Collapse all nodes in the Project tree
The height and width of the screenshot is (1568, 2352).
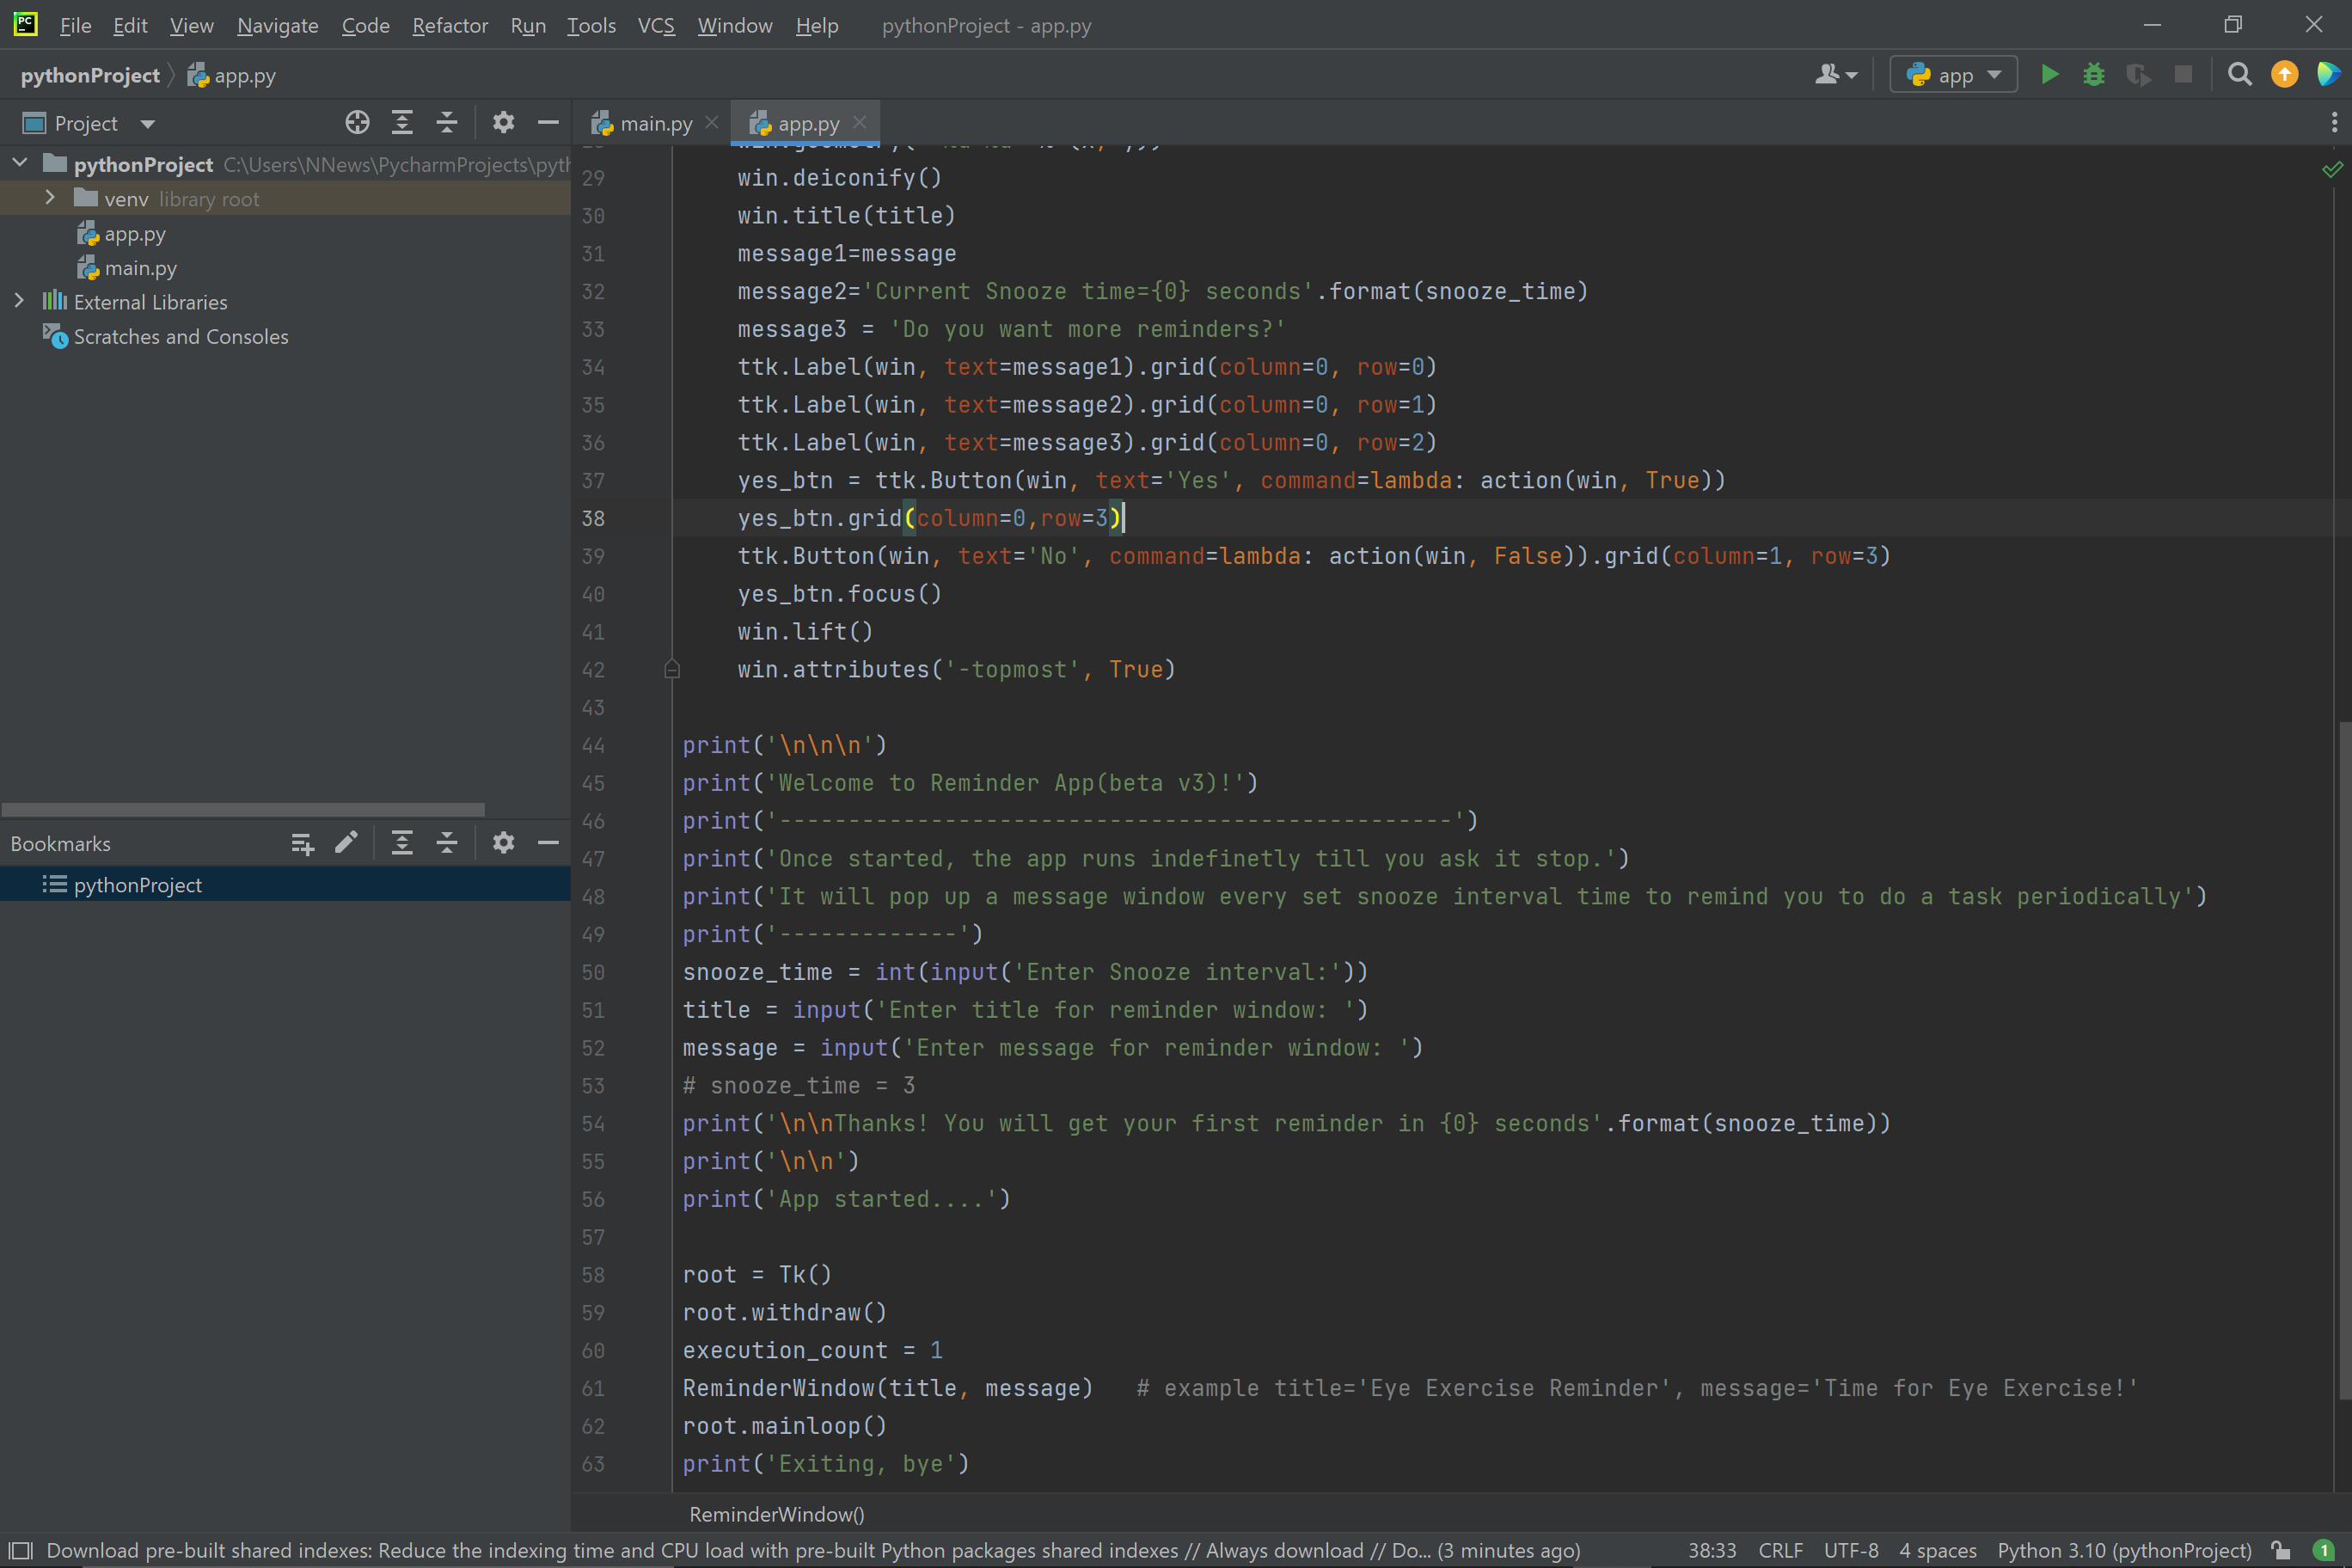click(x=447, y=122)
